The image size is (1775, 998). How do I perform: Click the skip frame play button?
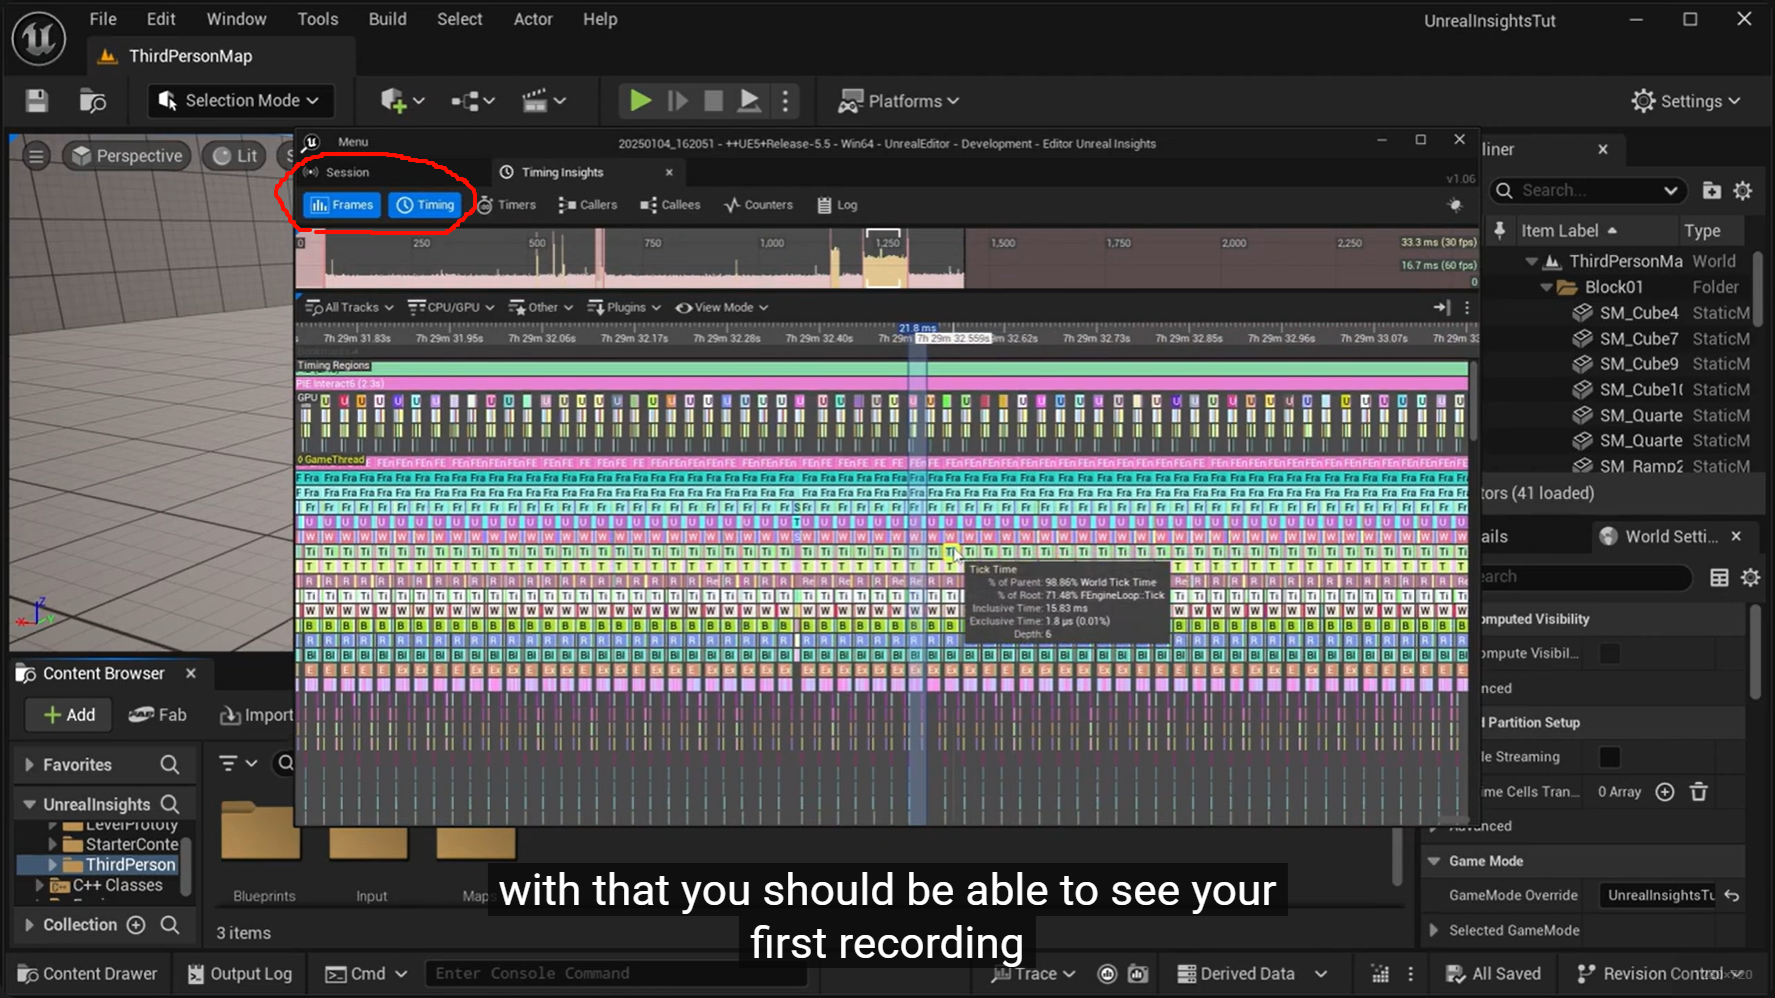[x=677, y=101]
